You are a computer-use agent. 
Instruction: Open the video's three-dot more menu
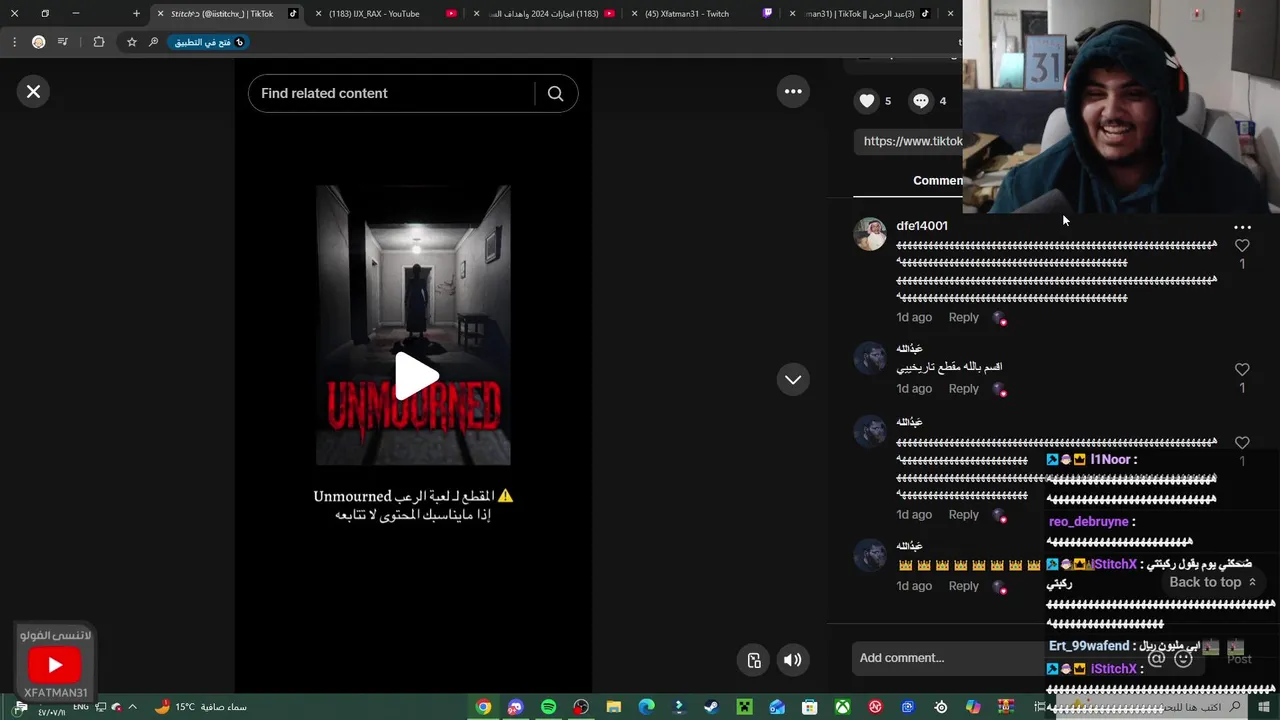click(793, 91)
